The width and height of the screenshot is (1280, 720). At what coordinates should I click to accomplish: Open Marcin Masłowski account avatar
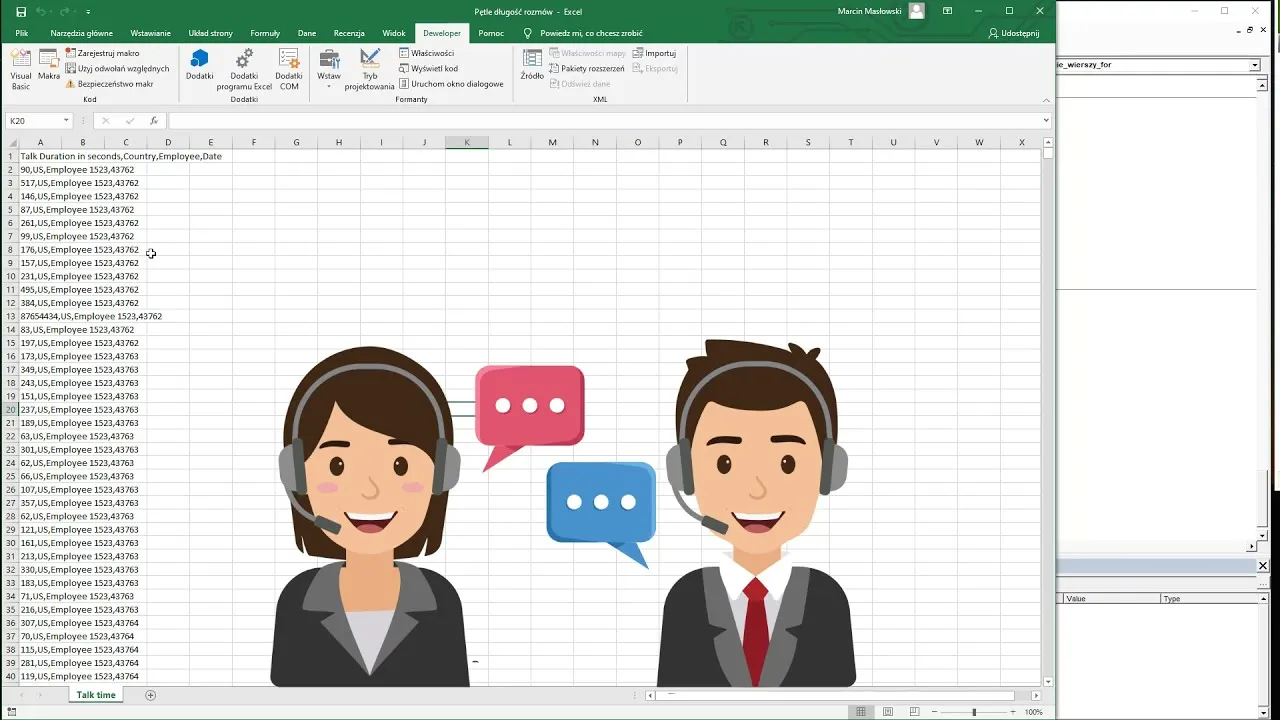pyautogui.click(x=917, y=11)
